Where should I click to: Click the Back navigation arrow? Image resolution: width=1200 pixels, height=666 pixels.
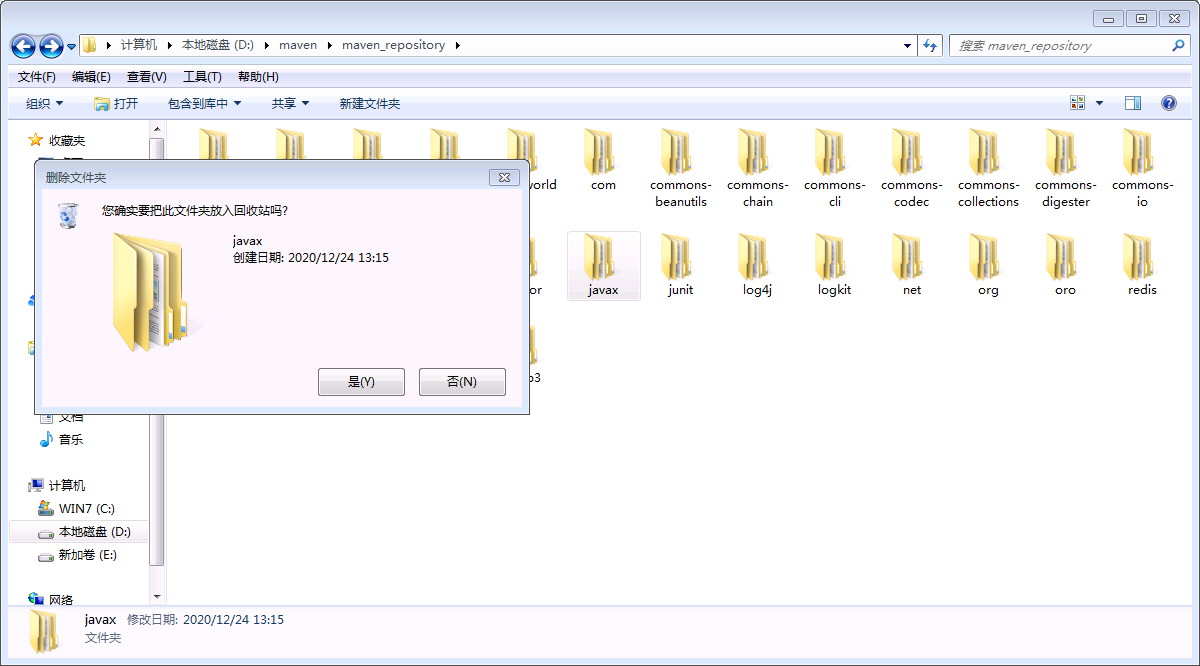[x=24, y=46]
